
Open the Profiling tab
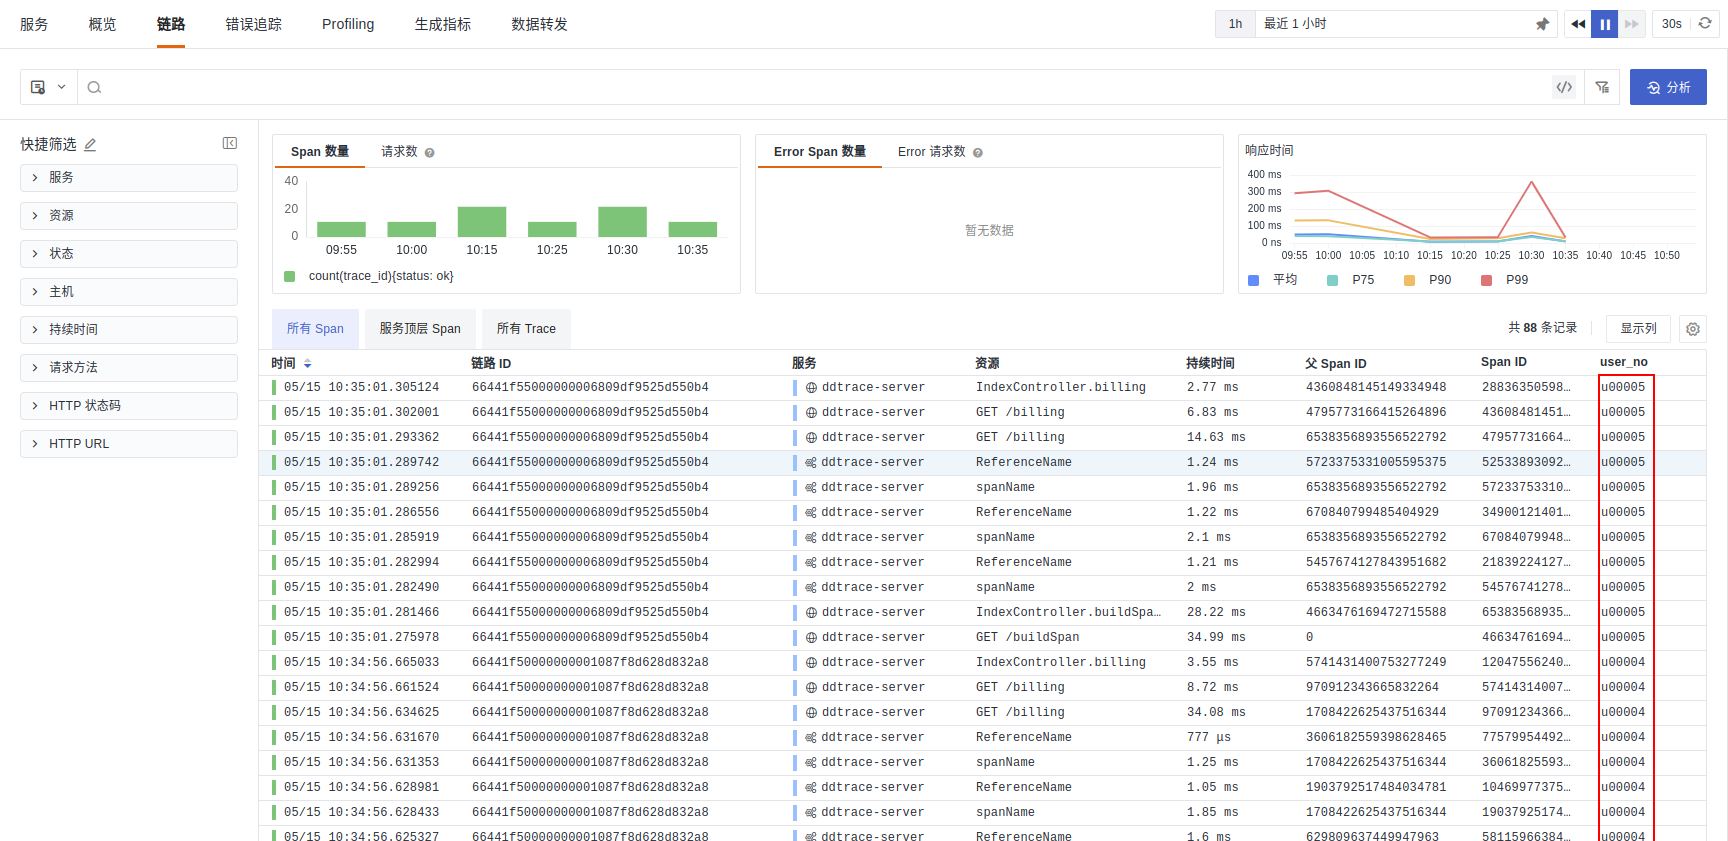[348, 24]
